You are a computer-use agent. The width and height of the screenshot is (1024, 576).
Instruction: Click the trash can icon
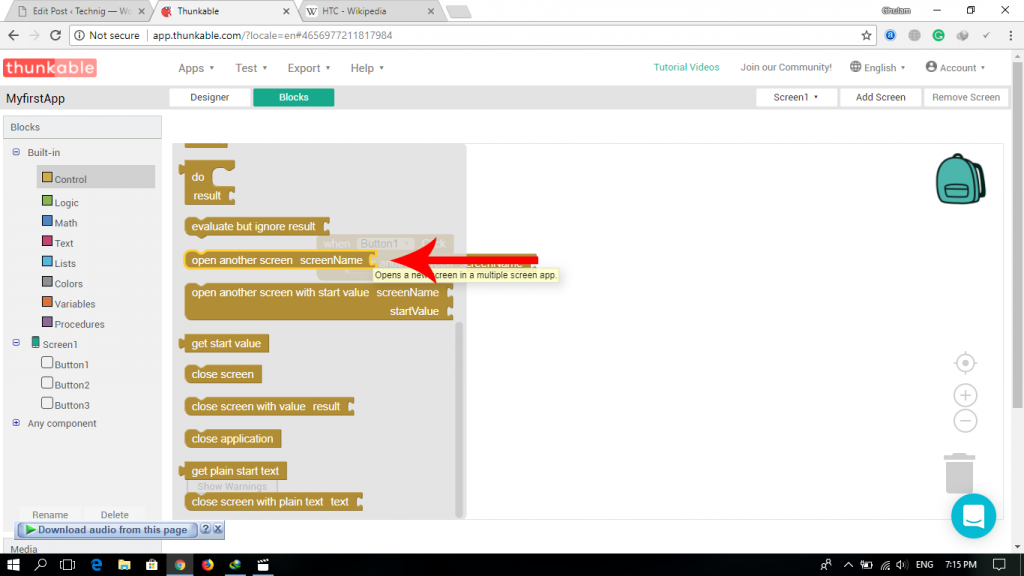pos(959,473)
